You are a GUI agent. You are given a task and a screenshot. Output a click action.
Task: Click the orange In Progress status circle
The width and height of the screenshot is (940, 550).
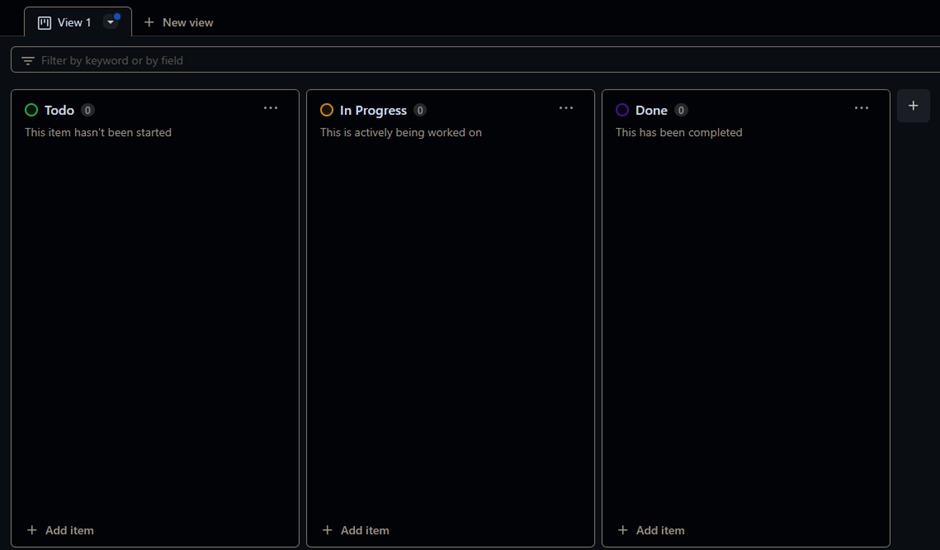coord(327,110)
